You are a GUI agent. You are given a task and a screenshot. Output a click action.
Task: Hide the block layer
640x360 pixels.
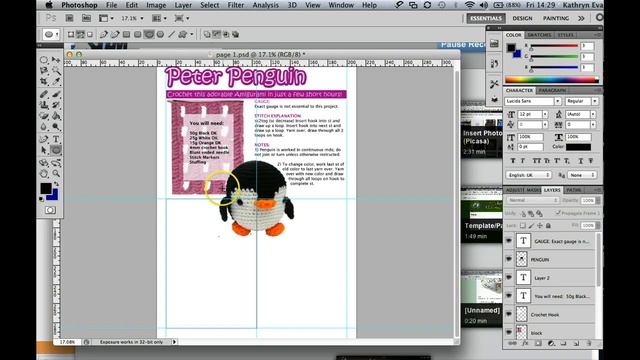pyautogui.click(x=509, y=332)
